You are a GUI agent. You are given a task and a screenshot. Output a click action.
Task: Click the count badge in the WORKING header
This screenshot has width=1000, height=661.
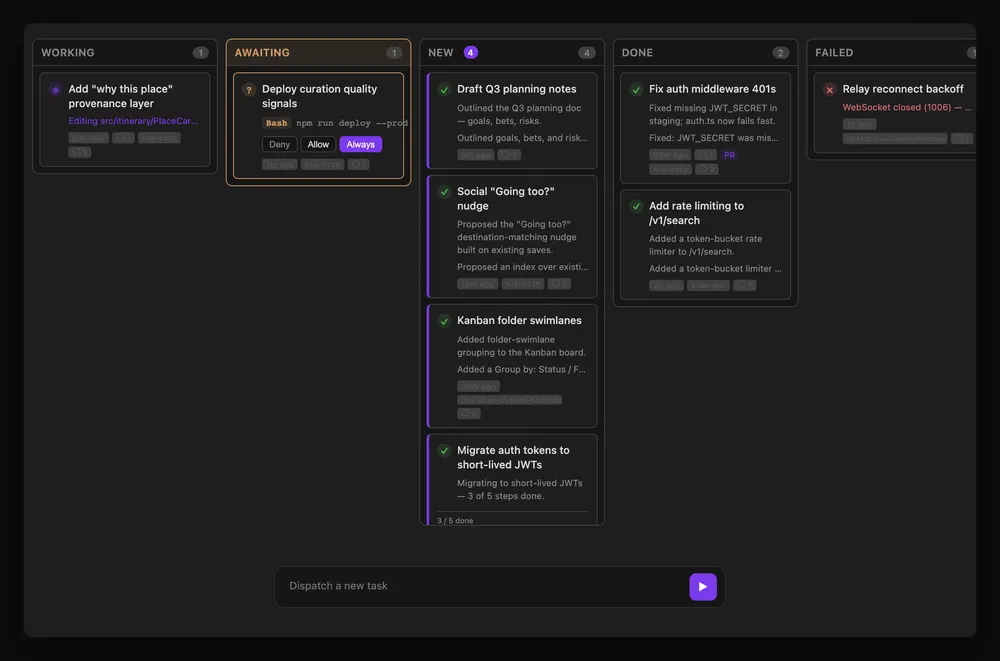pos(200,53)
